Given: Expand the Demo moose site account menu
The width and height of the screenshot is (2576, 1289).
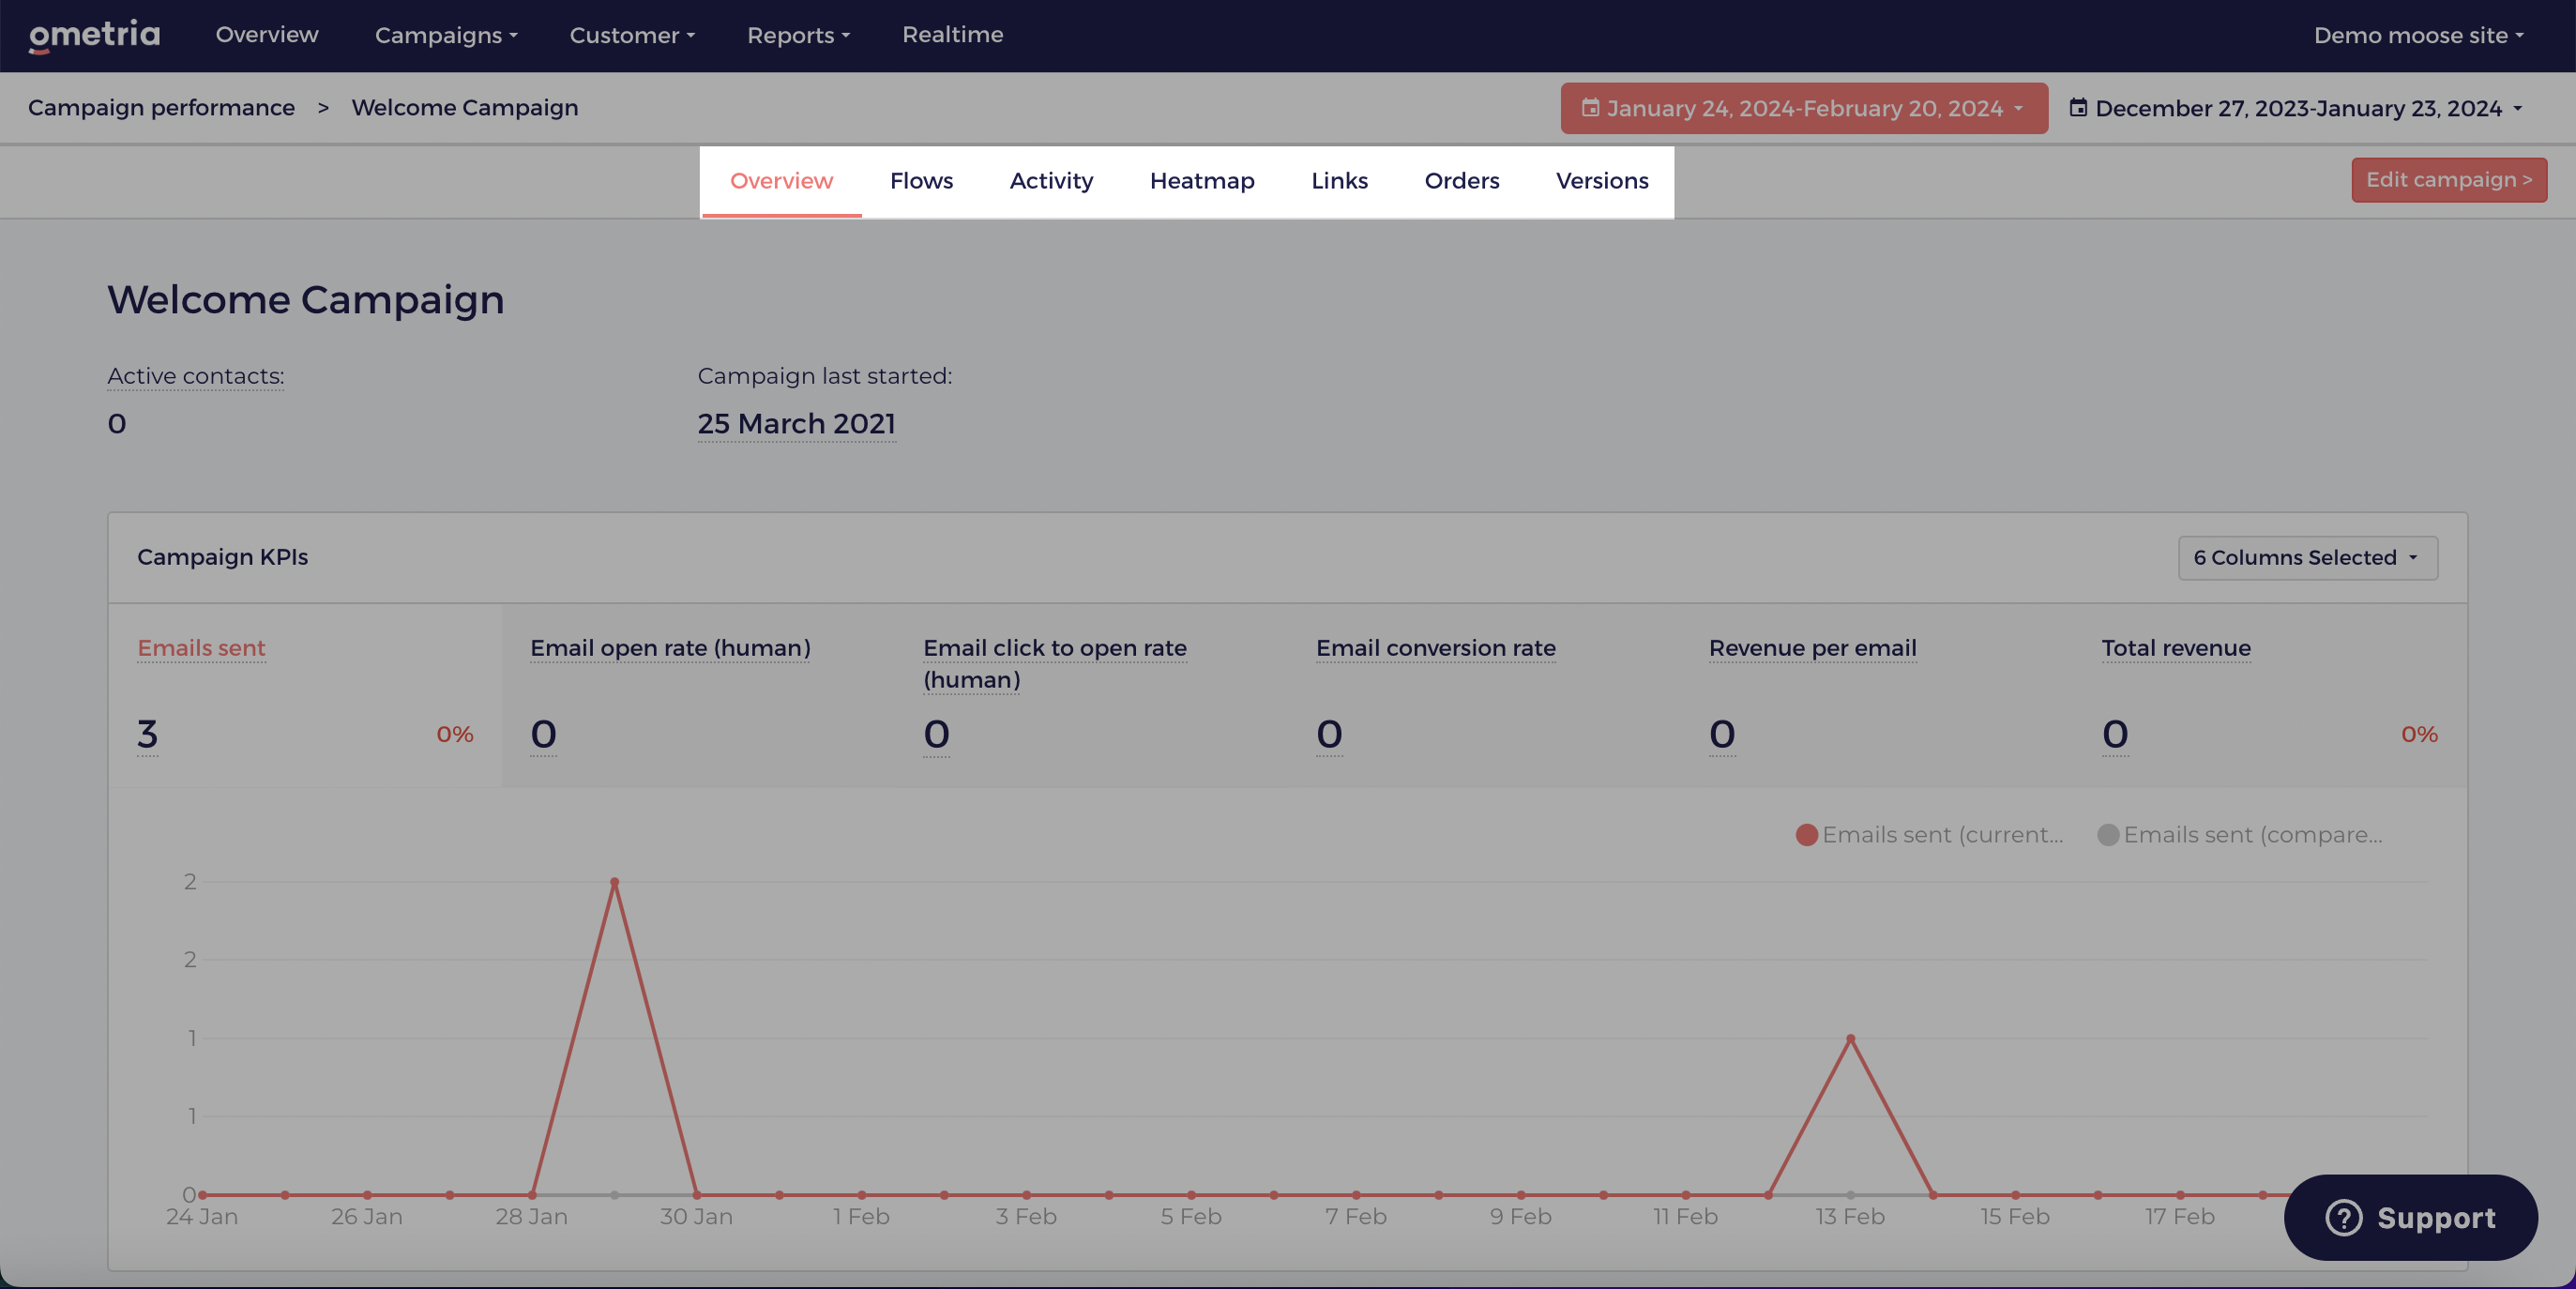Looking at the screenshot, I should tap(2418, 35).
